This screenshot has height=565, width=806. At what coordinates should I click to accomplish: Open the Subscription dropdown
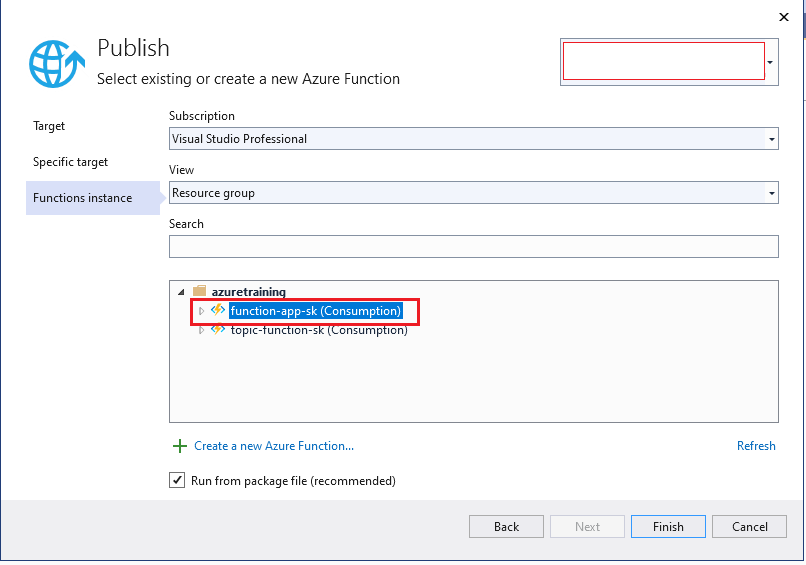[771, 139]
